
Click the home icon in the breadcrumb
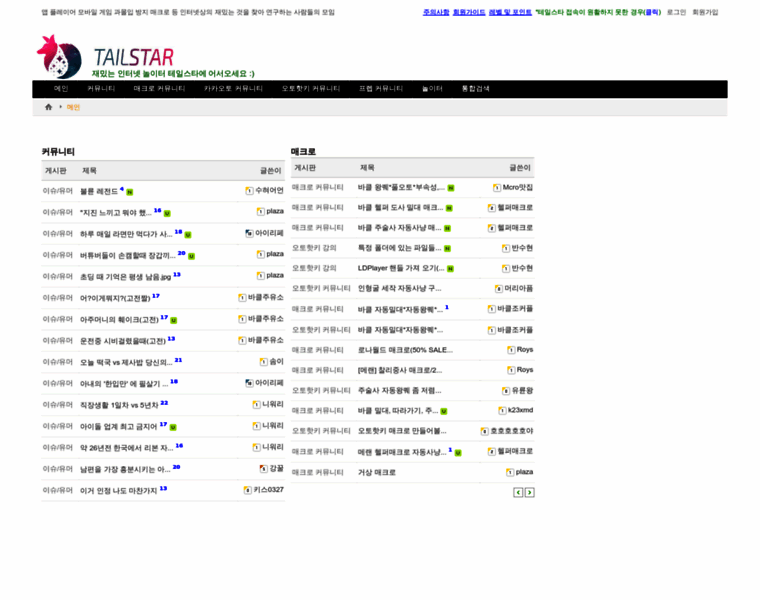pos(48,107)
